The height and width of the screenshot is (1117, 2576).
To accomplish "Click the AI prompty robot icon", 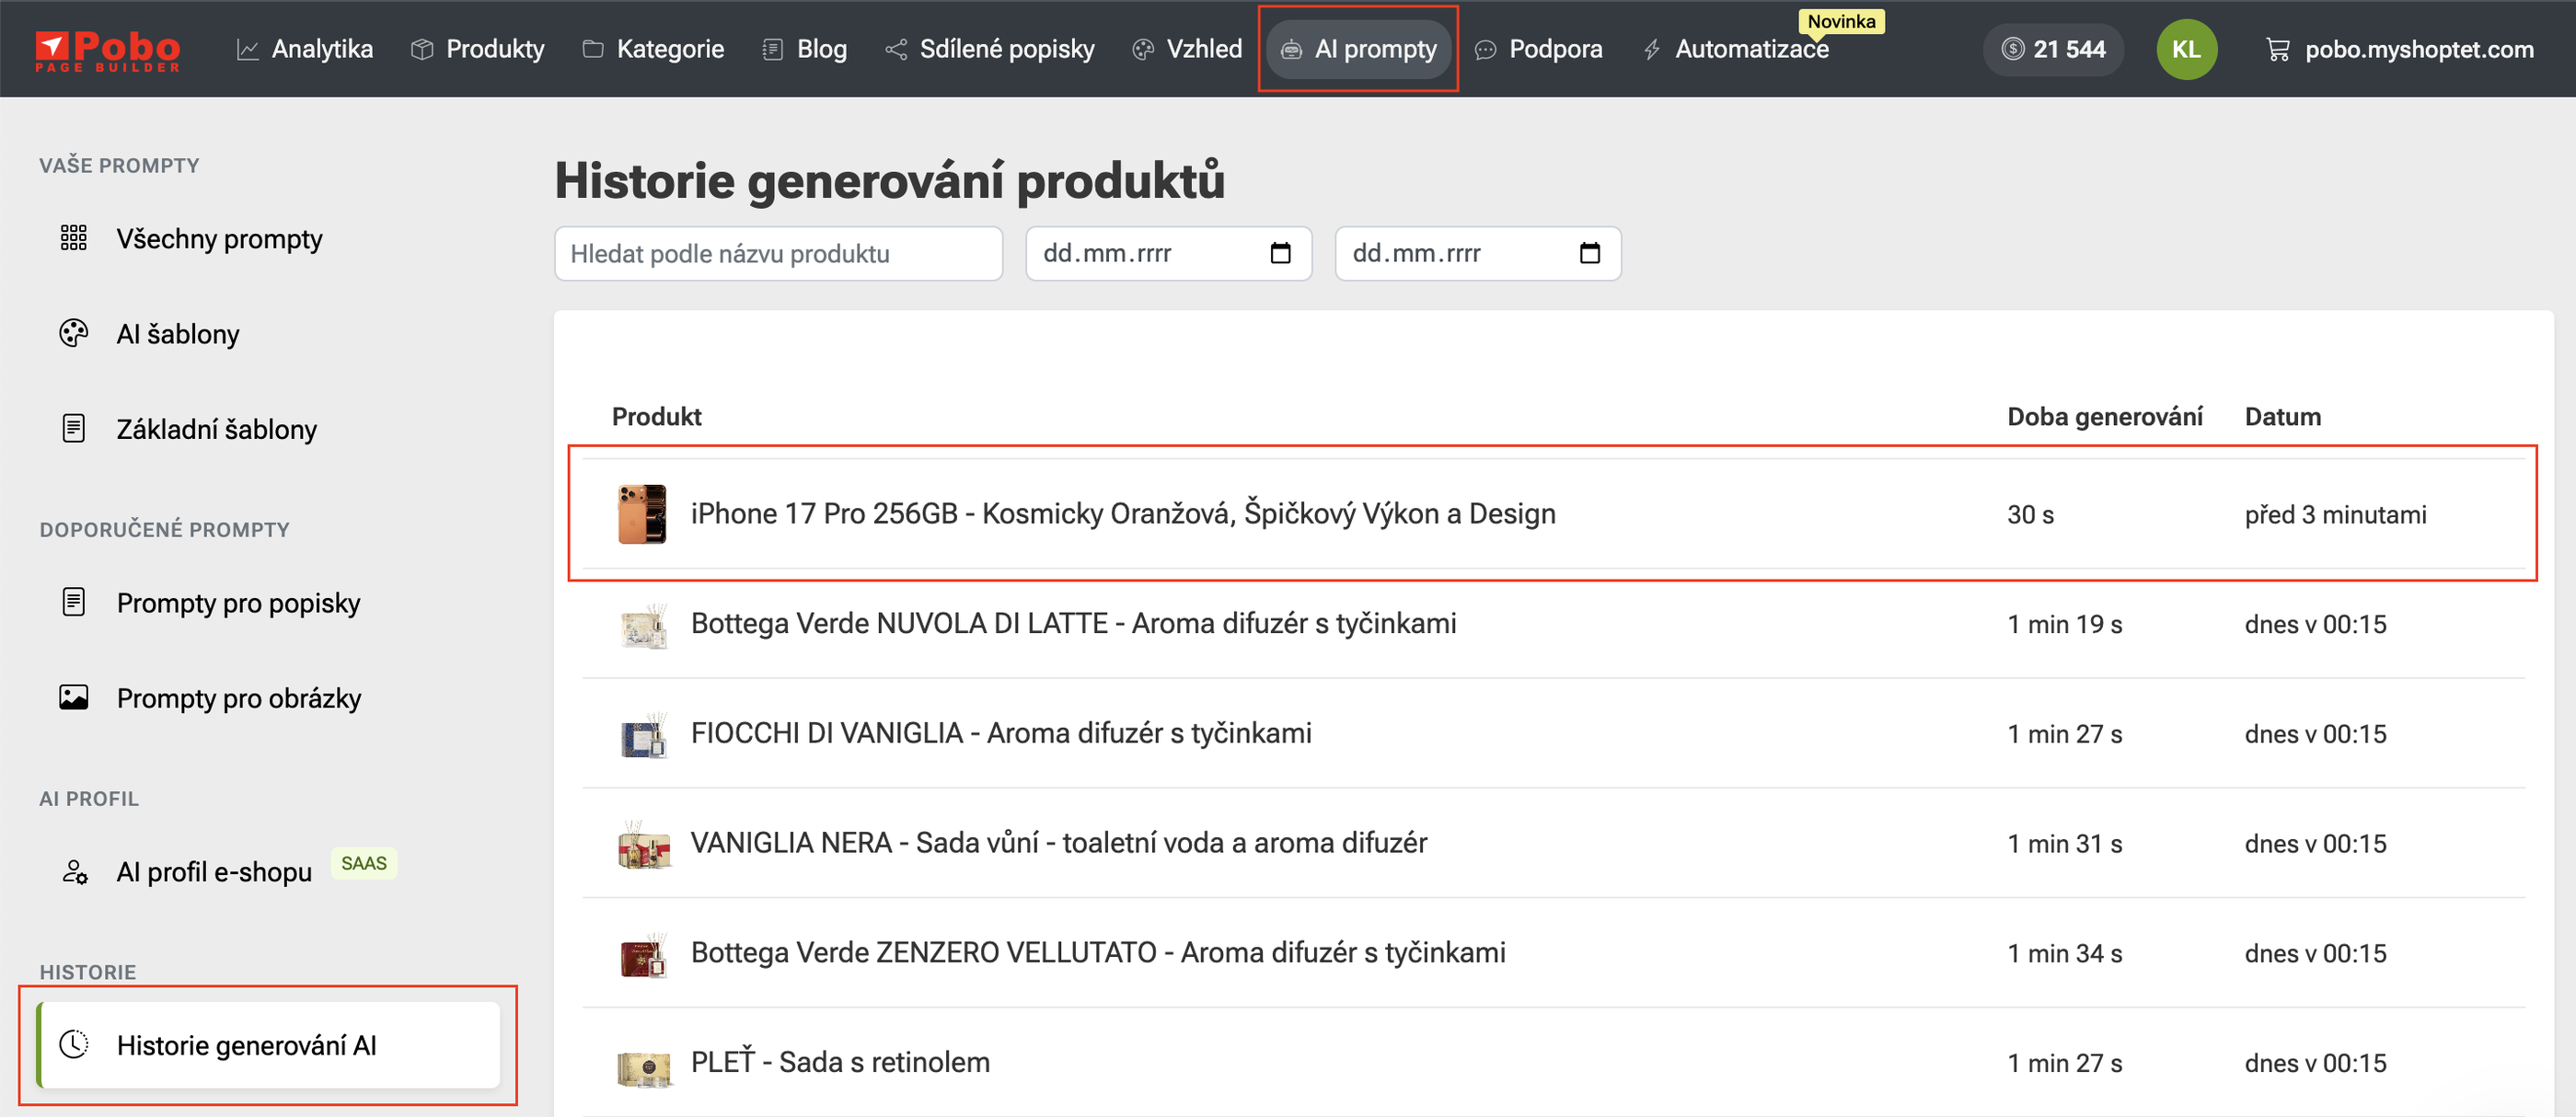I will tap(1291, 49).
